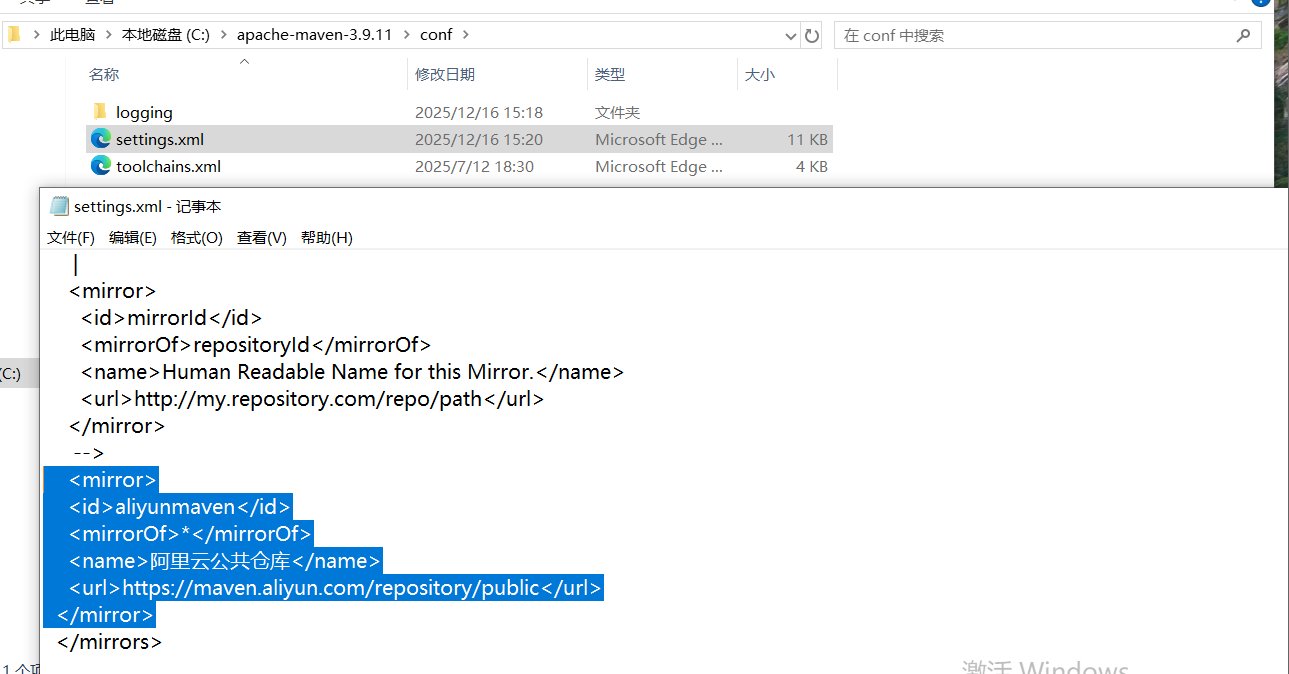This screenshot has width=1289, height=674.
Task: Click the comment end marker -->
Action: [88, 453]
